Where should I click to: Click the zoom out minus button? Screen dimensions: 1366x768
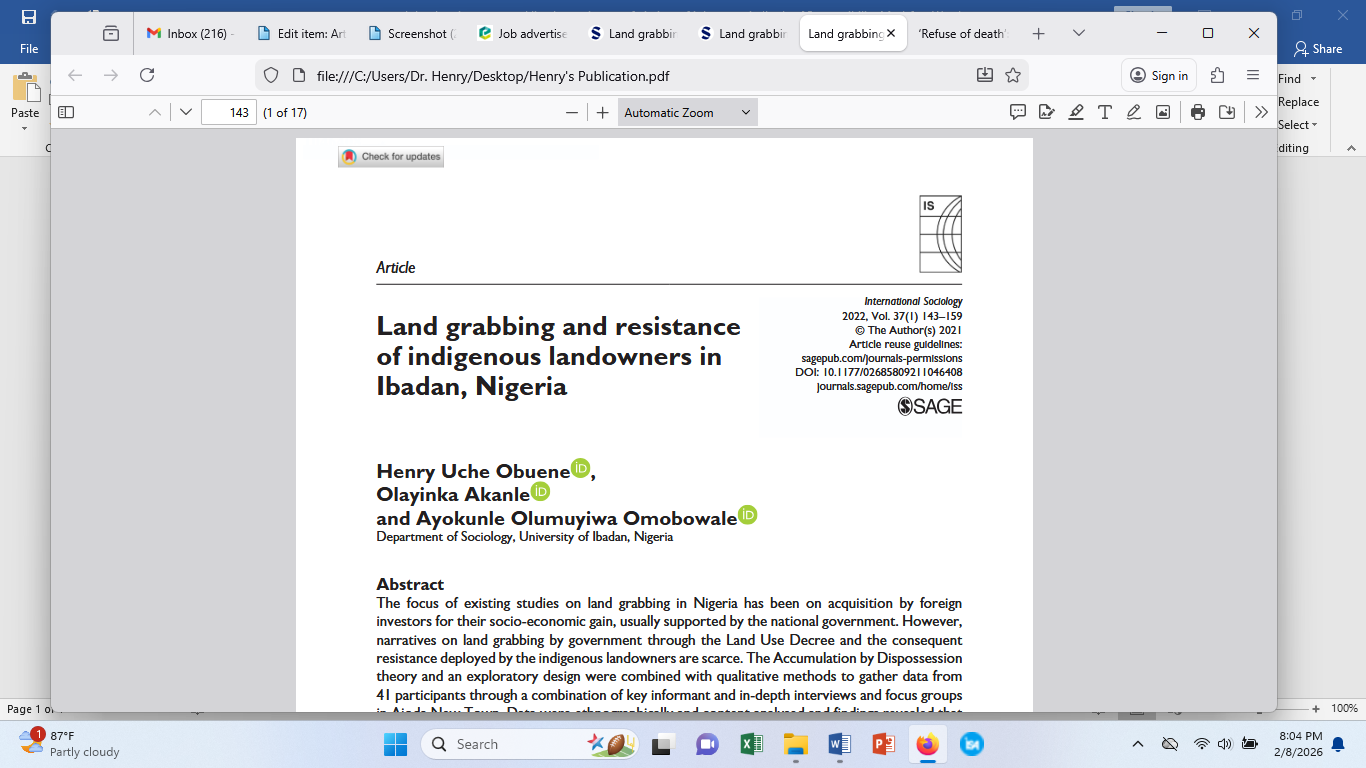click(x=572, y=113)
